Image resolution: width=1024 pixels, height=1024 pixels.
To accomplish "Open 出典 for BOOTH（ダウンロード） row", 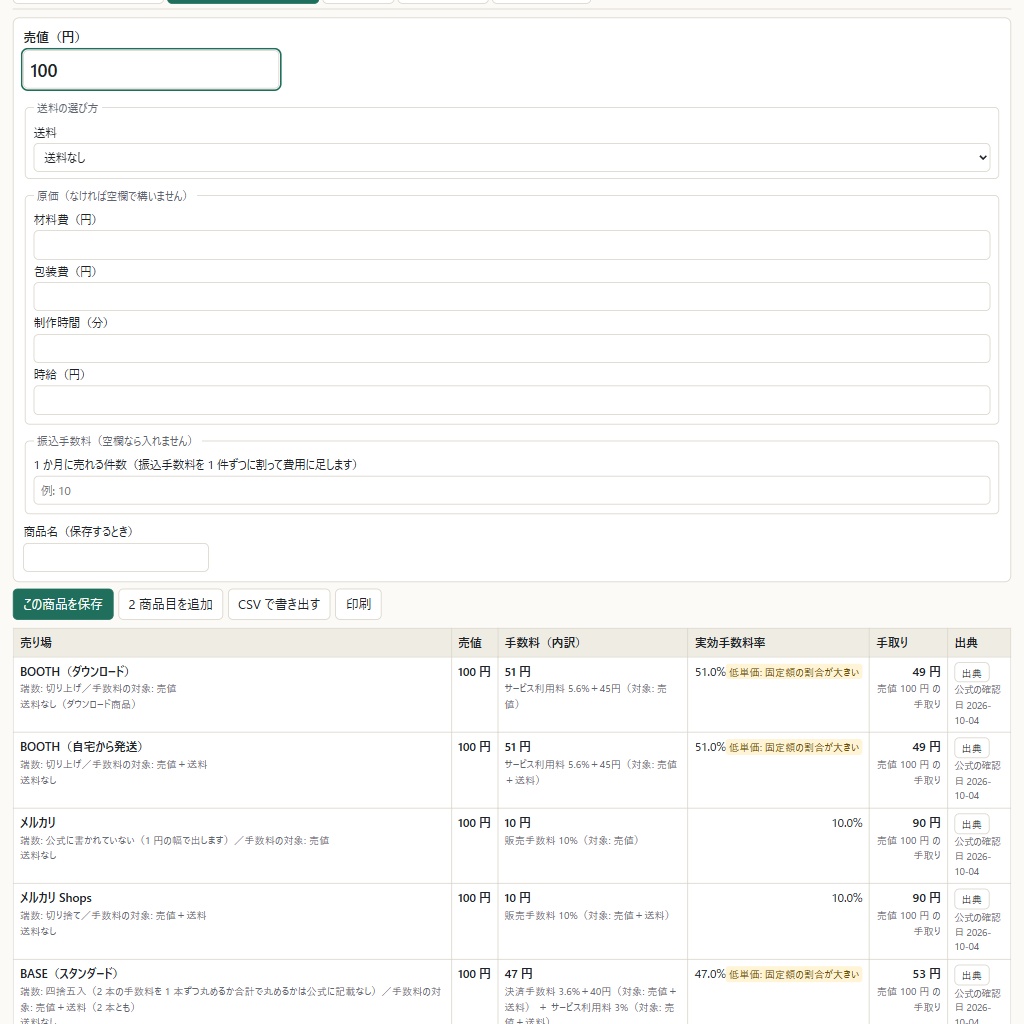I will 971,673.
